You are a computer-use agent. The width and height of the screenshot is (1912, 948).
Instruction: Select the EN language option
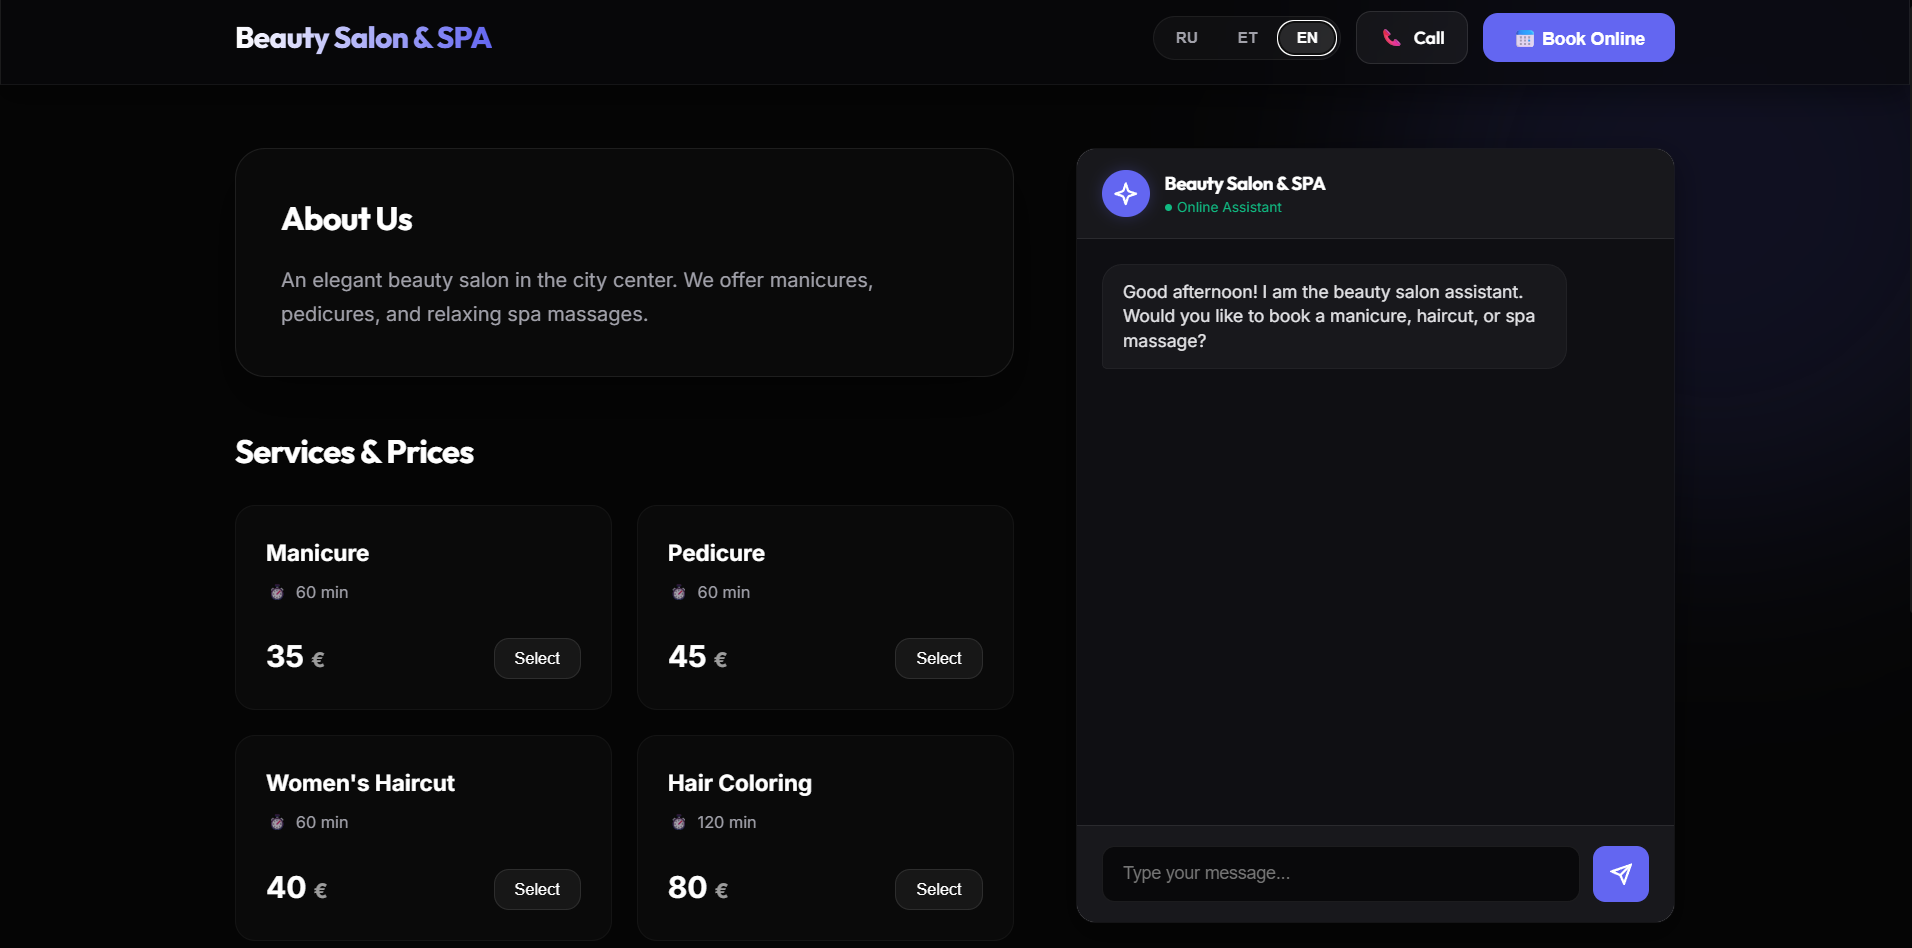[x=1307, y=38]
